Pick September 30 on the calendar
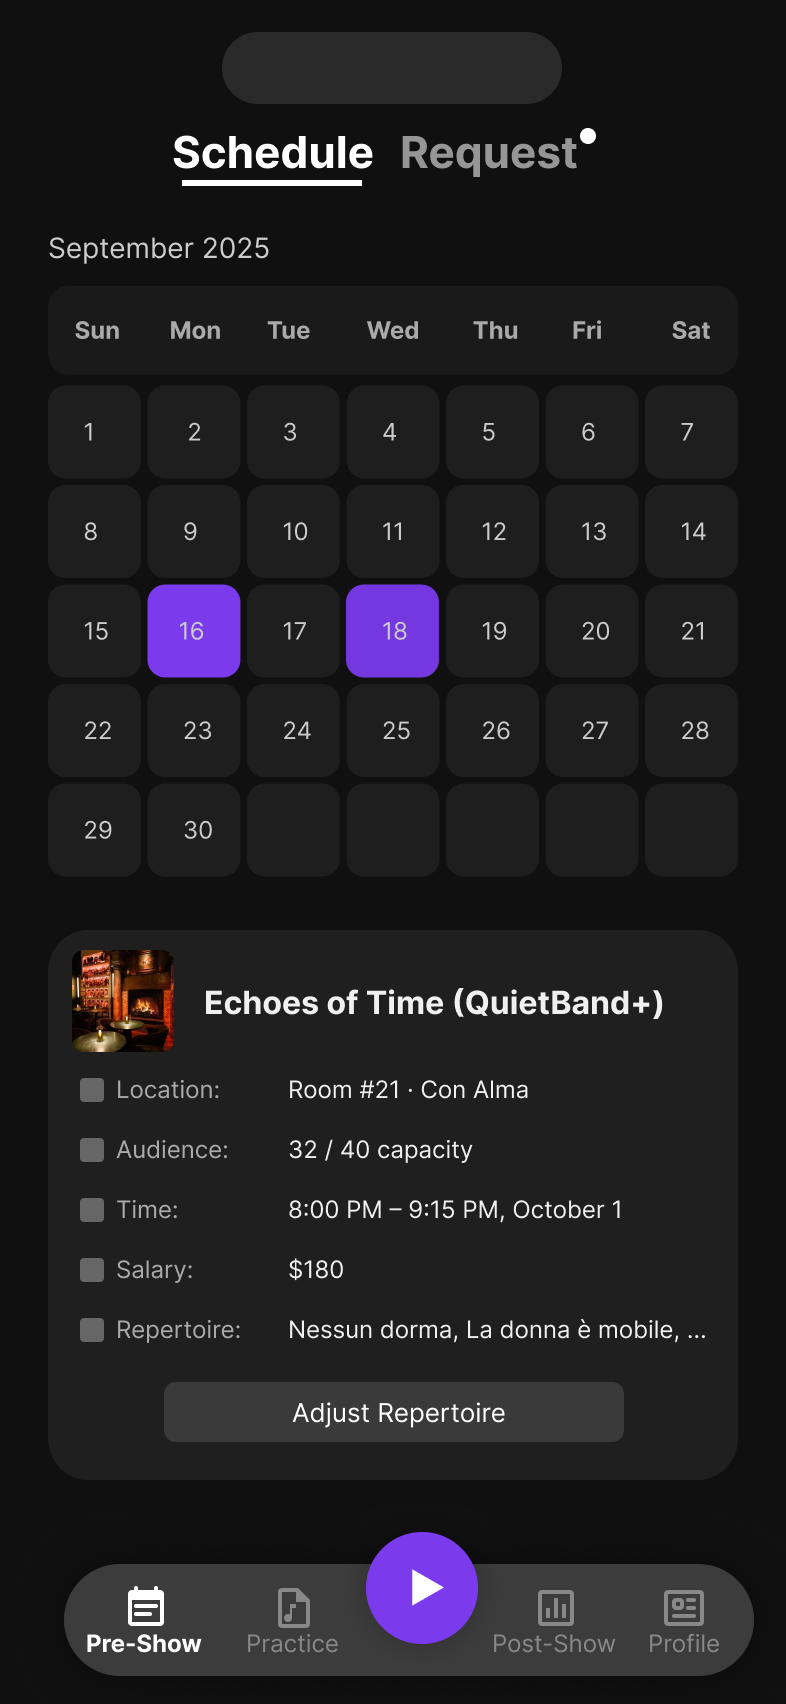This screenshot has width=786, height=1704. [x=197, y=830]
